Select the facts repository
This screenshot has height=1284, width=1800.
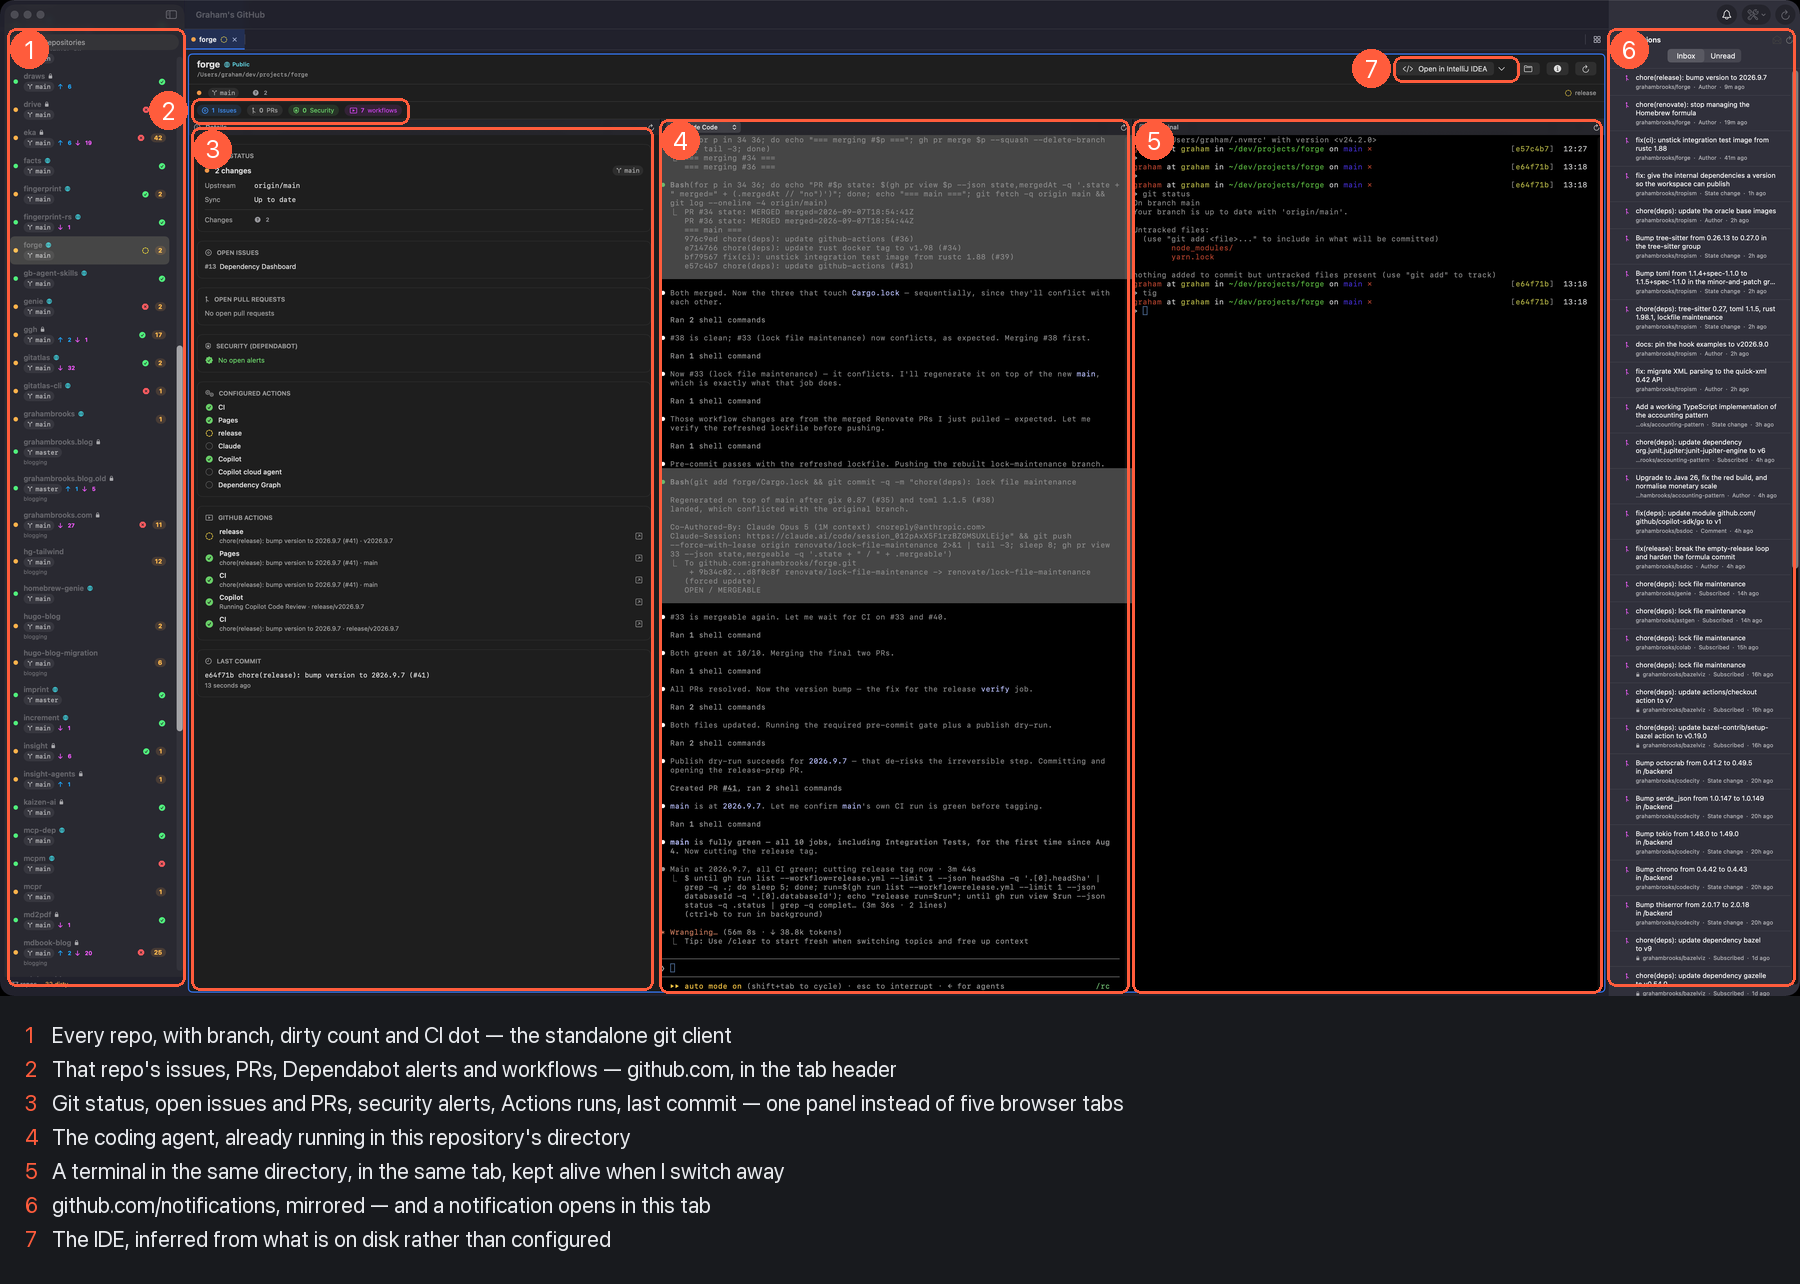pos(90,165)
